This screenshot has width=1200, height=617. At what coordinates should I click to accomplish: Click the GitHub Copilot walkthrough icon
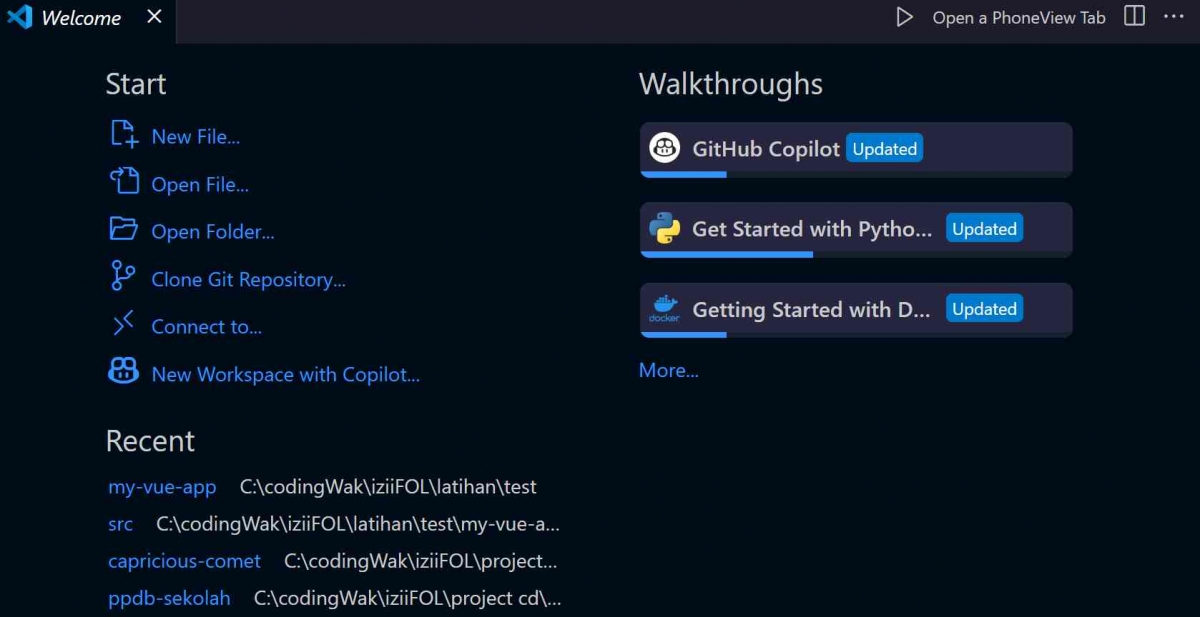(x=665, y=147)
